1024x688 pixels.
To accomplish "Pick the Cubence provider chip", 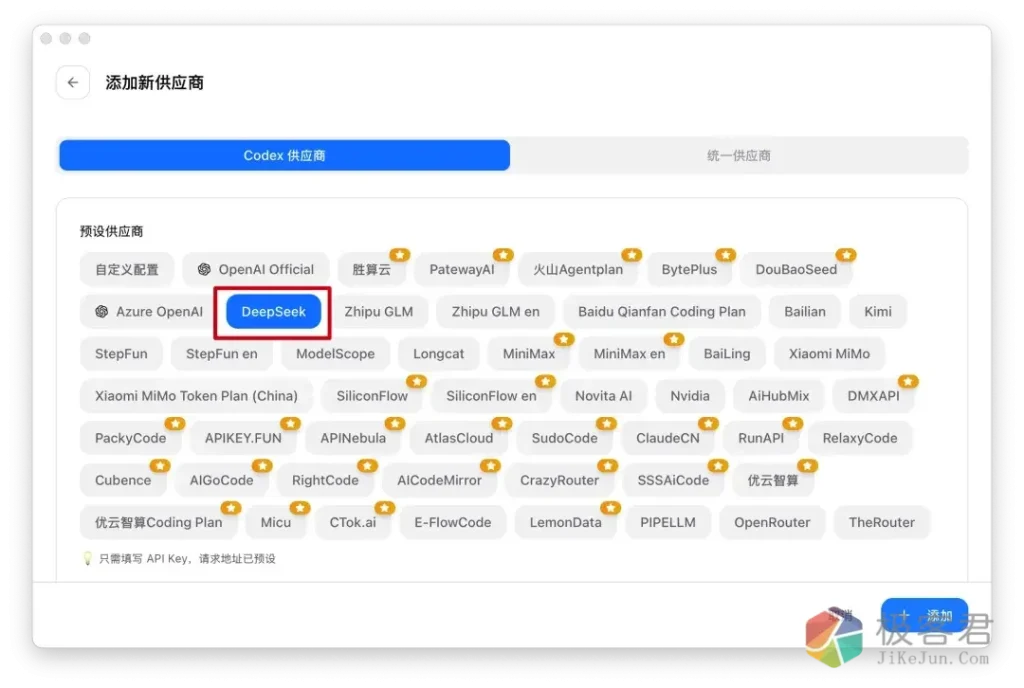I will tap(123, 480).
